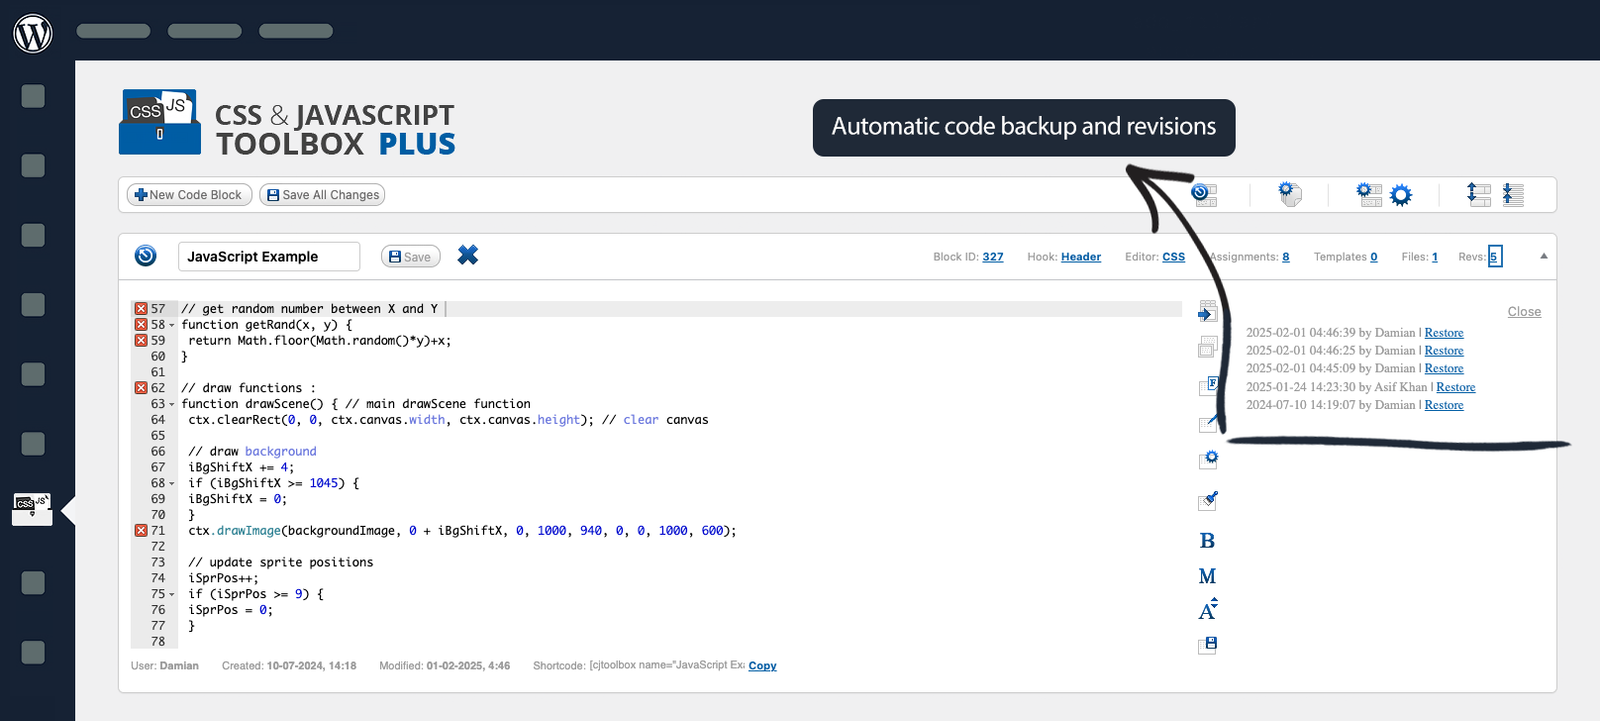The image size is (1600, 721).
Task: Delete block using the blue X icon
Action: 467,255
